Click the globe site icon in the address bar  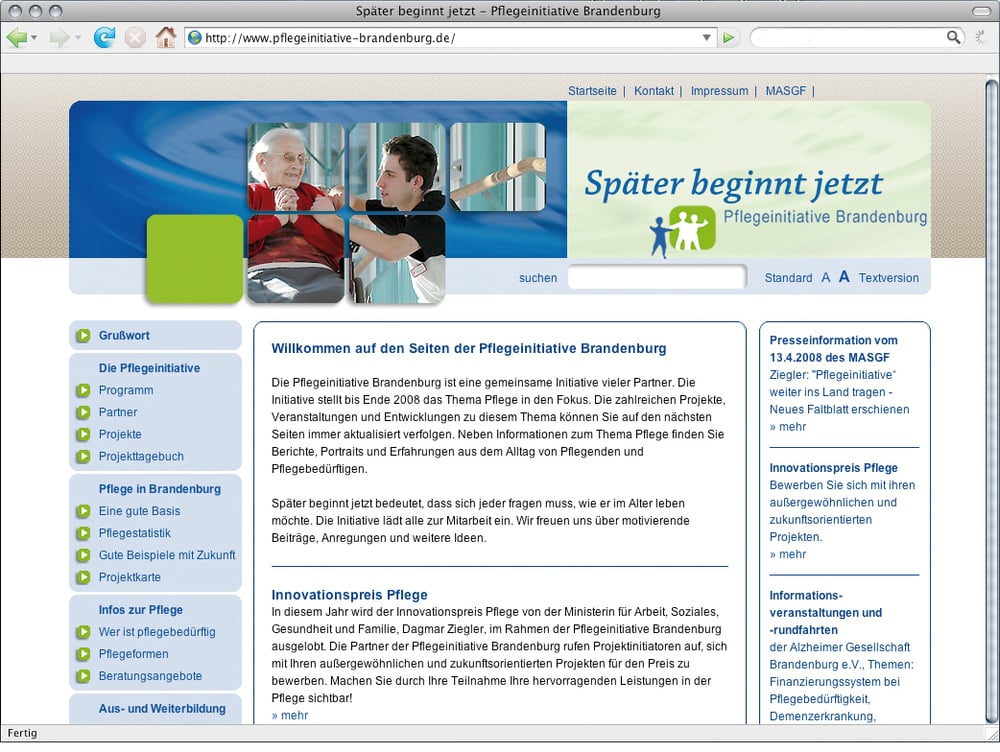coord(195,38)
